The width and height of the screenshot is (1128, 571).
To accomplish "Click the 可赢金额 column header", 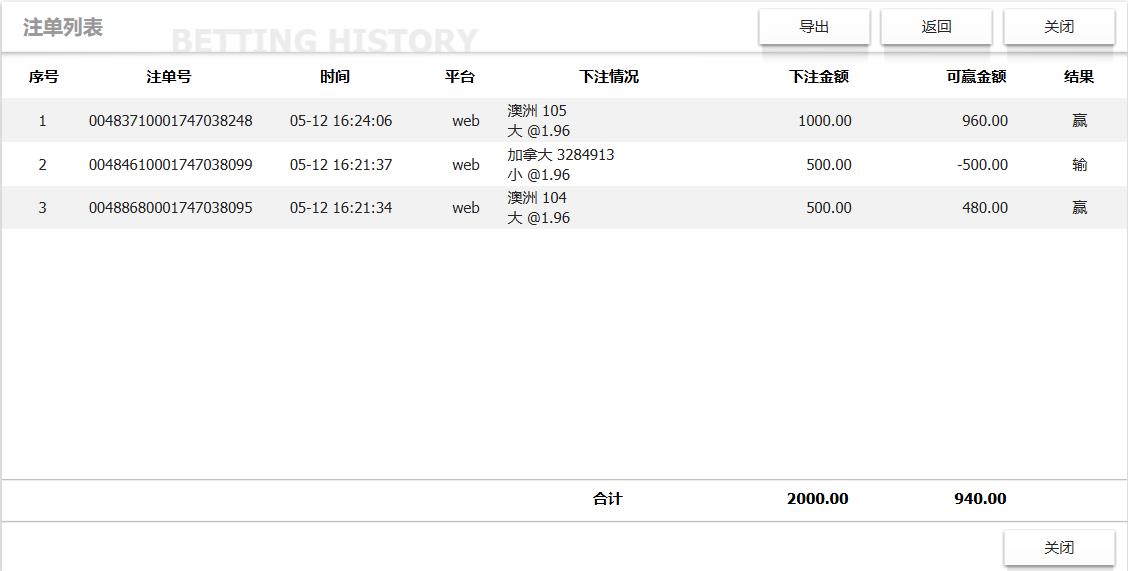I will (x=976, y=77).
